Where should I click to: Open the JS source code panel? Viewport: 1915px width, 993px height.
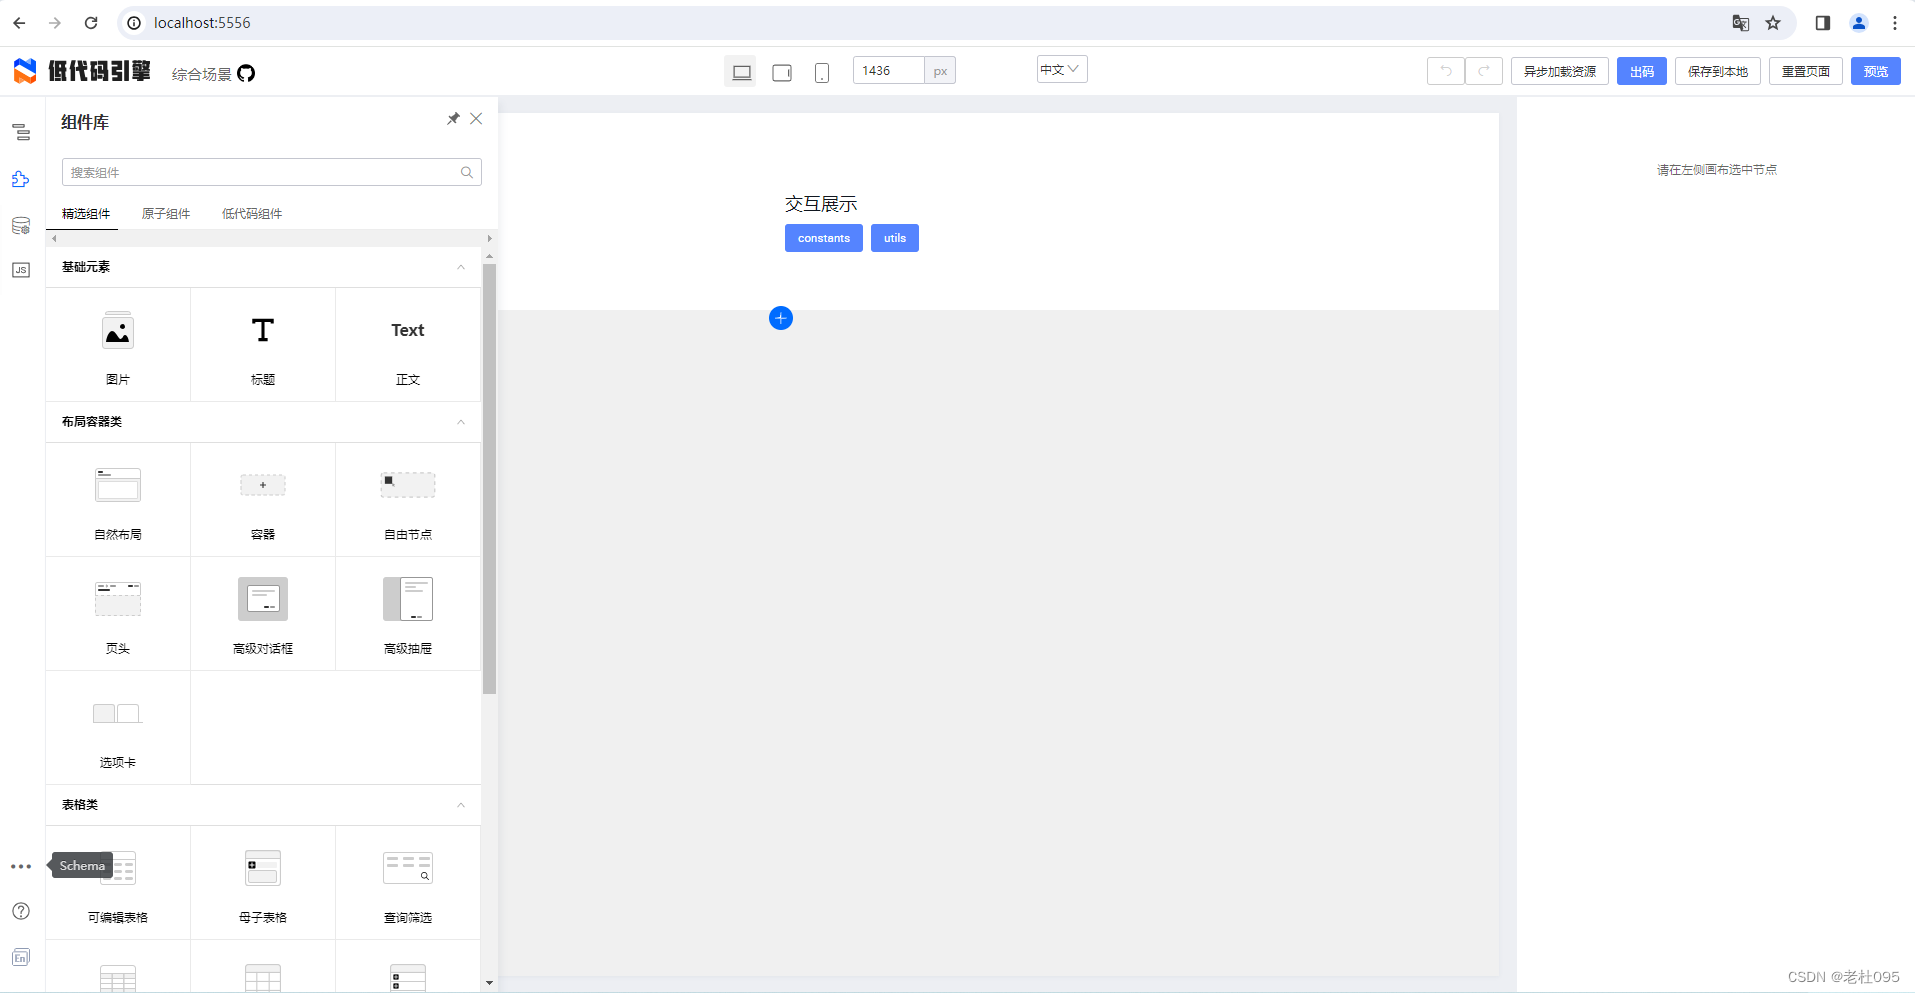tap(21, 270)
